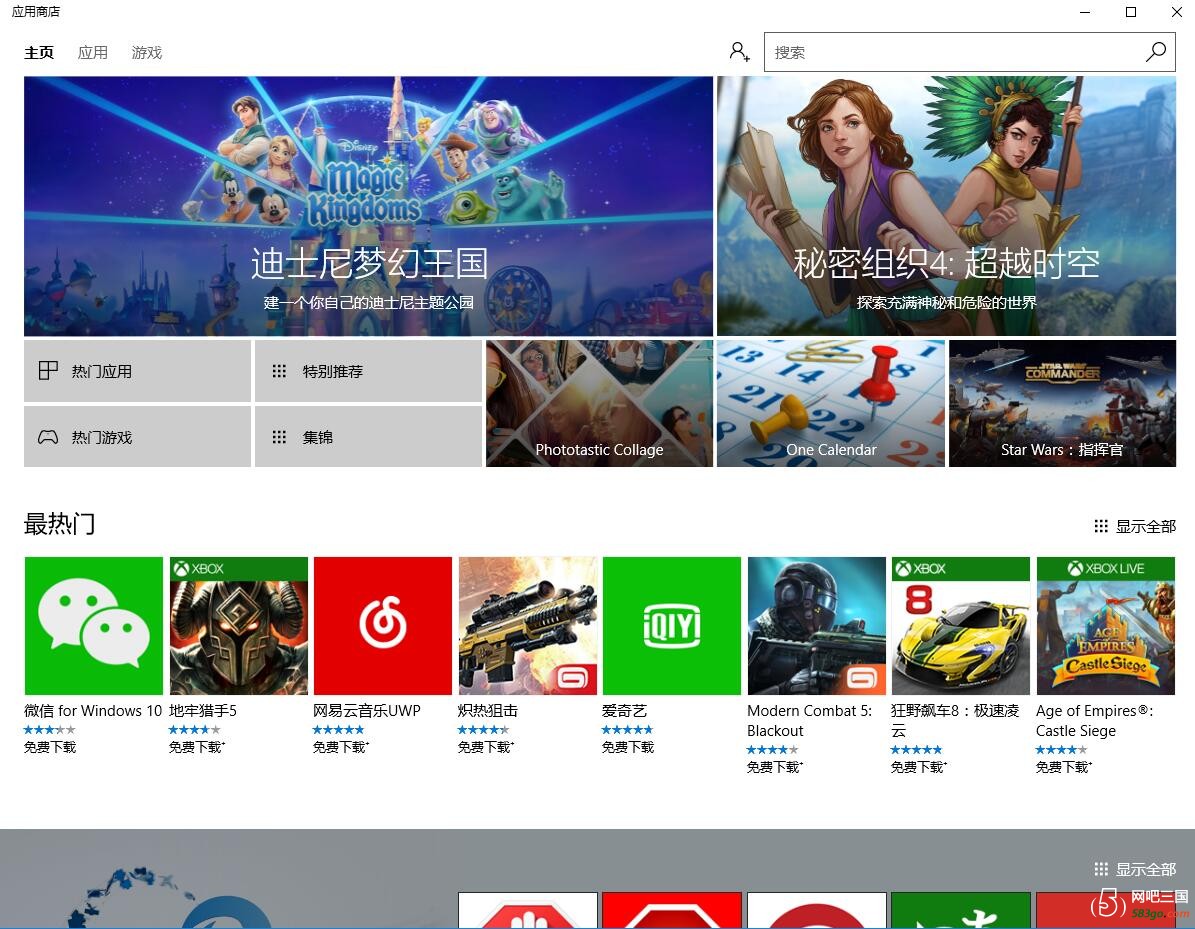Click the 网易云音乐UWP title text

pos(367,711)
